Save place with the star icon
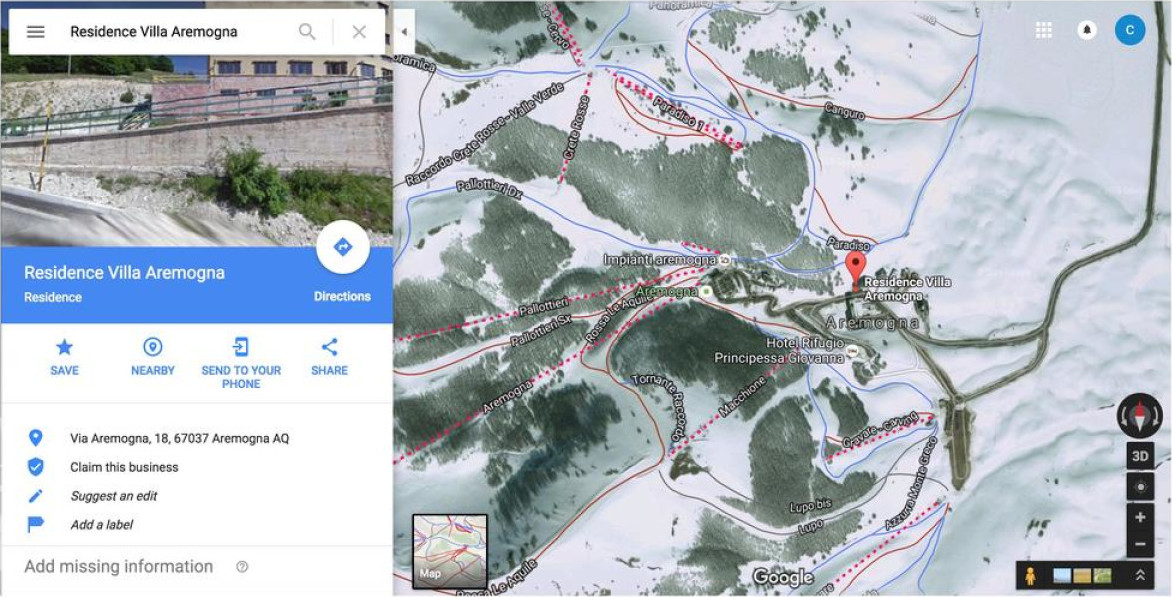Viewport: 1172px width, 597px height. 64,347
